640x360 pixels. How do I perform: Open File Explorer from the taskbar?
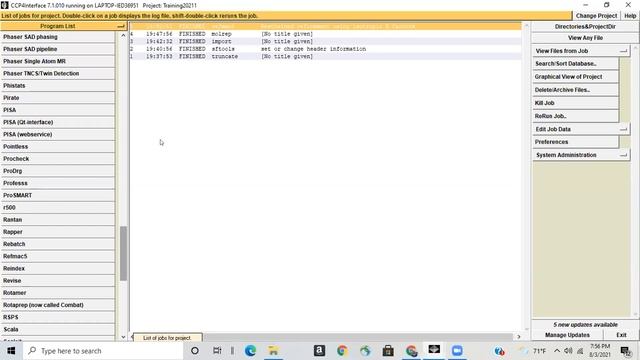click(x=273, y=351)
